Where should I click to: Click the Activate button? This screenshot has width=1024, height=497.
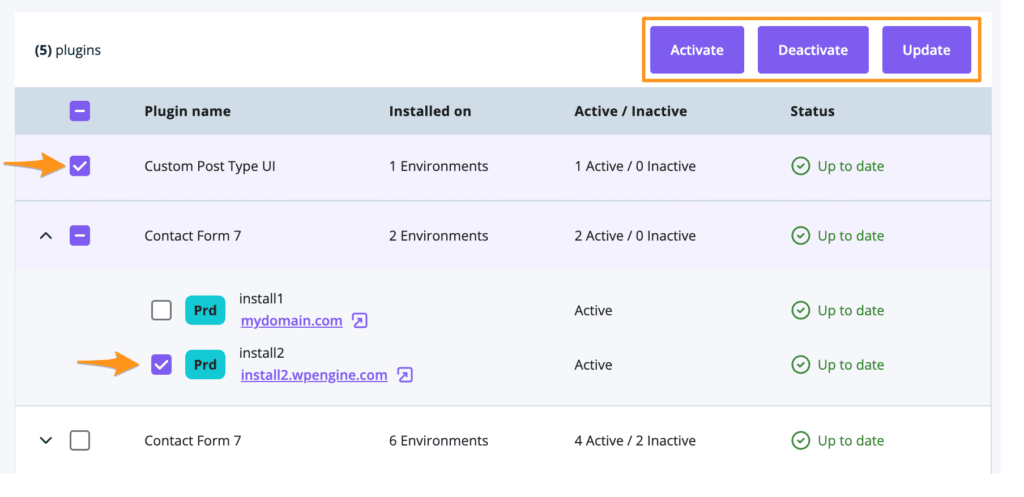click(696, 50)
